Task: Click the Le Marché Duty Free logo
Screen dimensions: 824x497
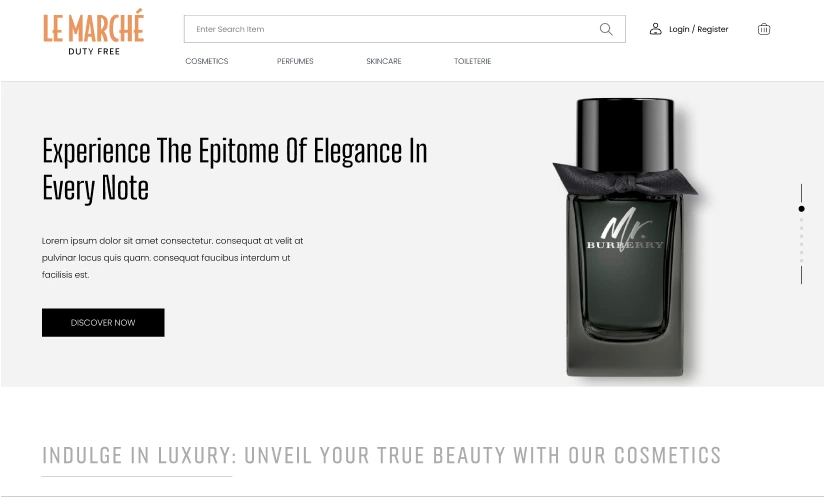Action: pos(94,32)
